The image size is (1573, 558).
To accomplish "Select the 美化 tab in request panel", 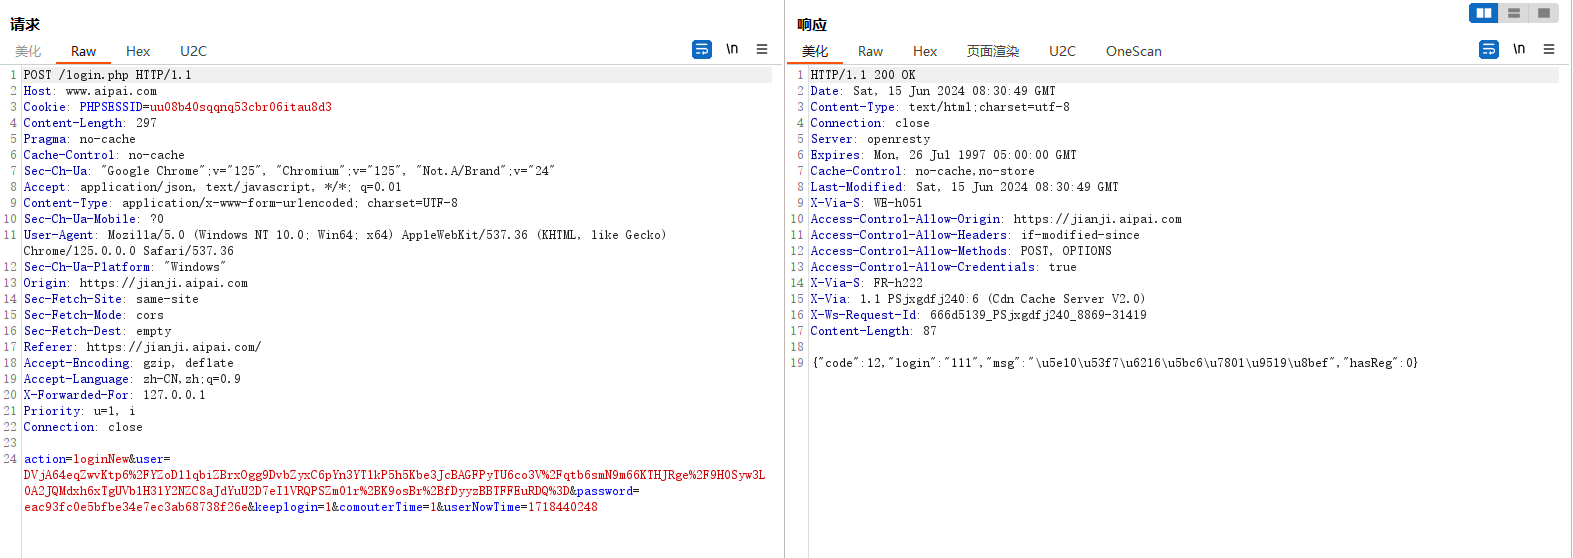I will click(x=28, y=51).
